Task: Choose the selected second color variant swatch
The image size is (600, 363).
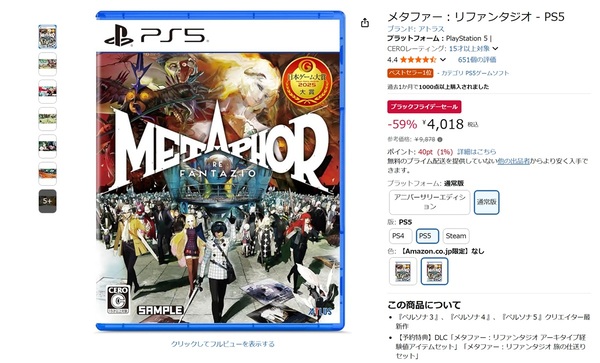Action: (434, 271)
